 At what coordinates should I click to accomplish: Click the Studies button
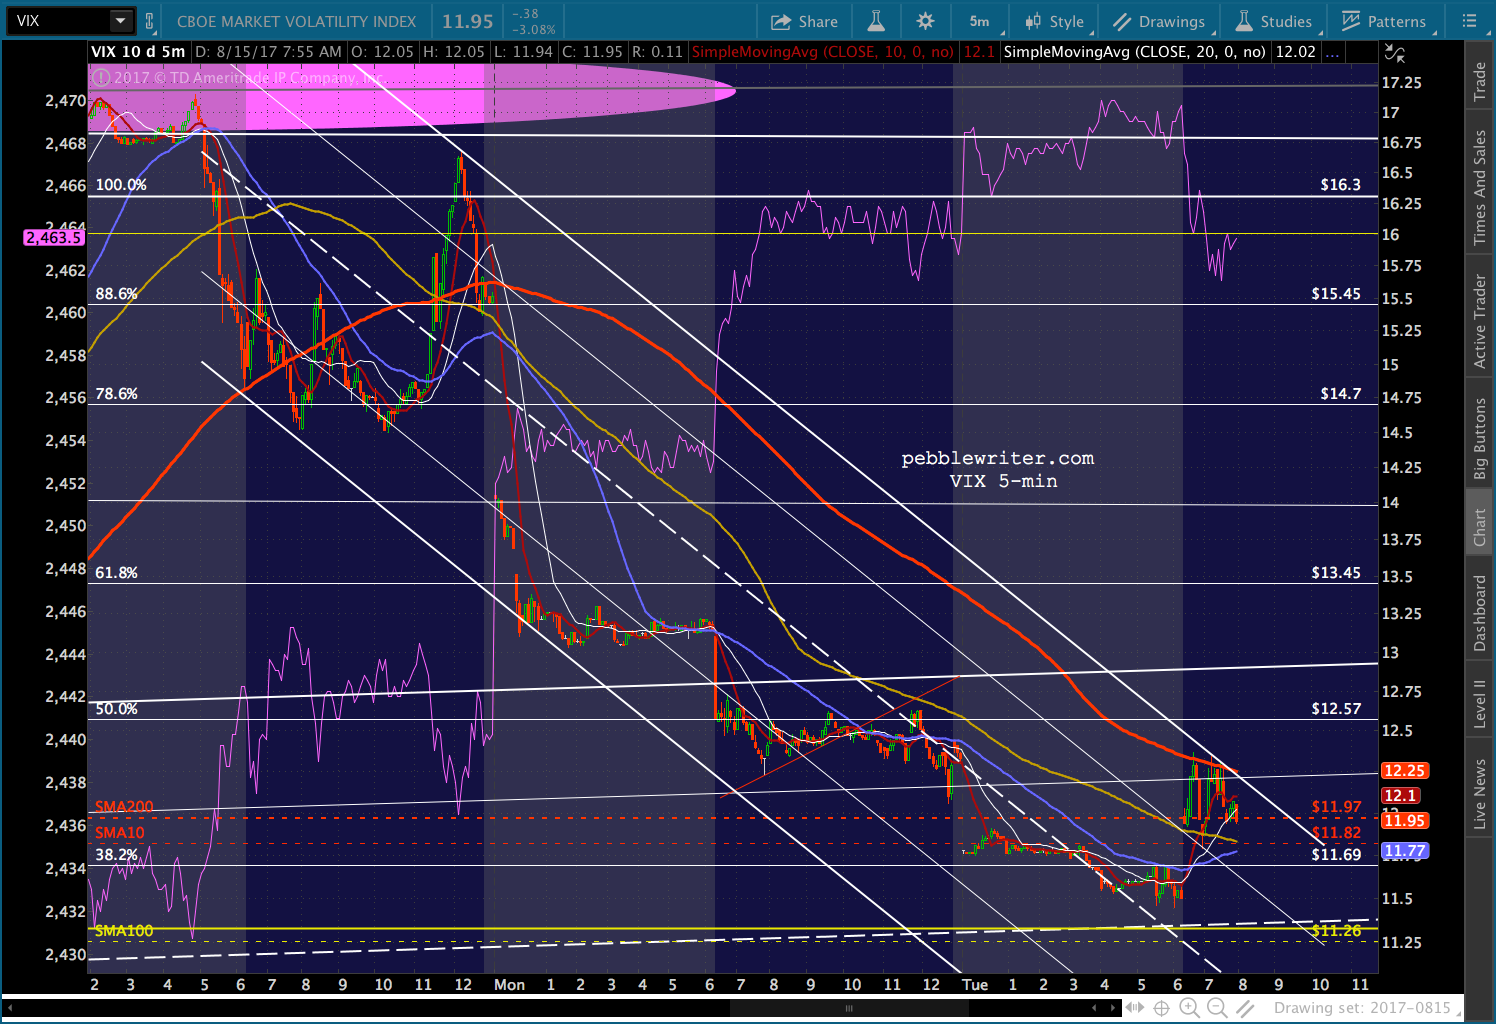pyautogui.click(x=1274, y=21)
